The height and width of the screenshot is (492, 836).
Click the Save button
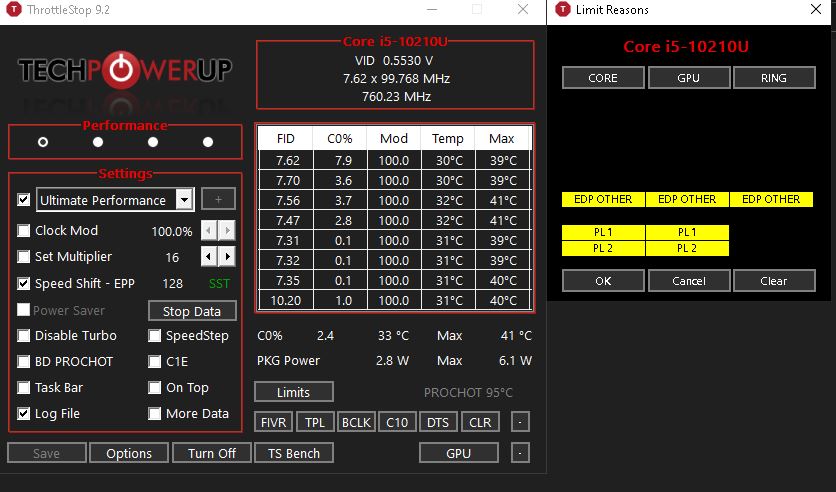point(46,453)
